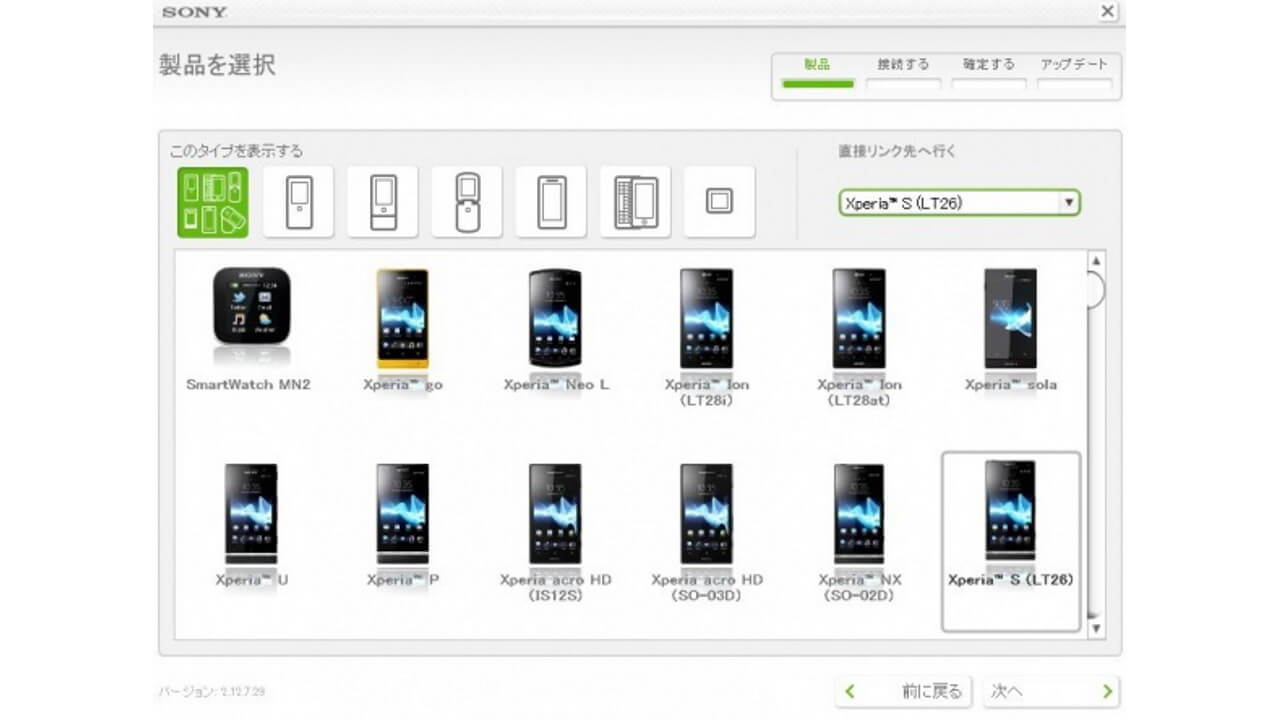
Task: Click the Sony logo in the header
Action: [x=193, y=12]
